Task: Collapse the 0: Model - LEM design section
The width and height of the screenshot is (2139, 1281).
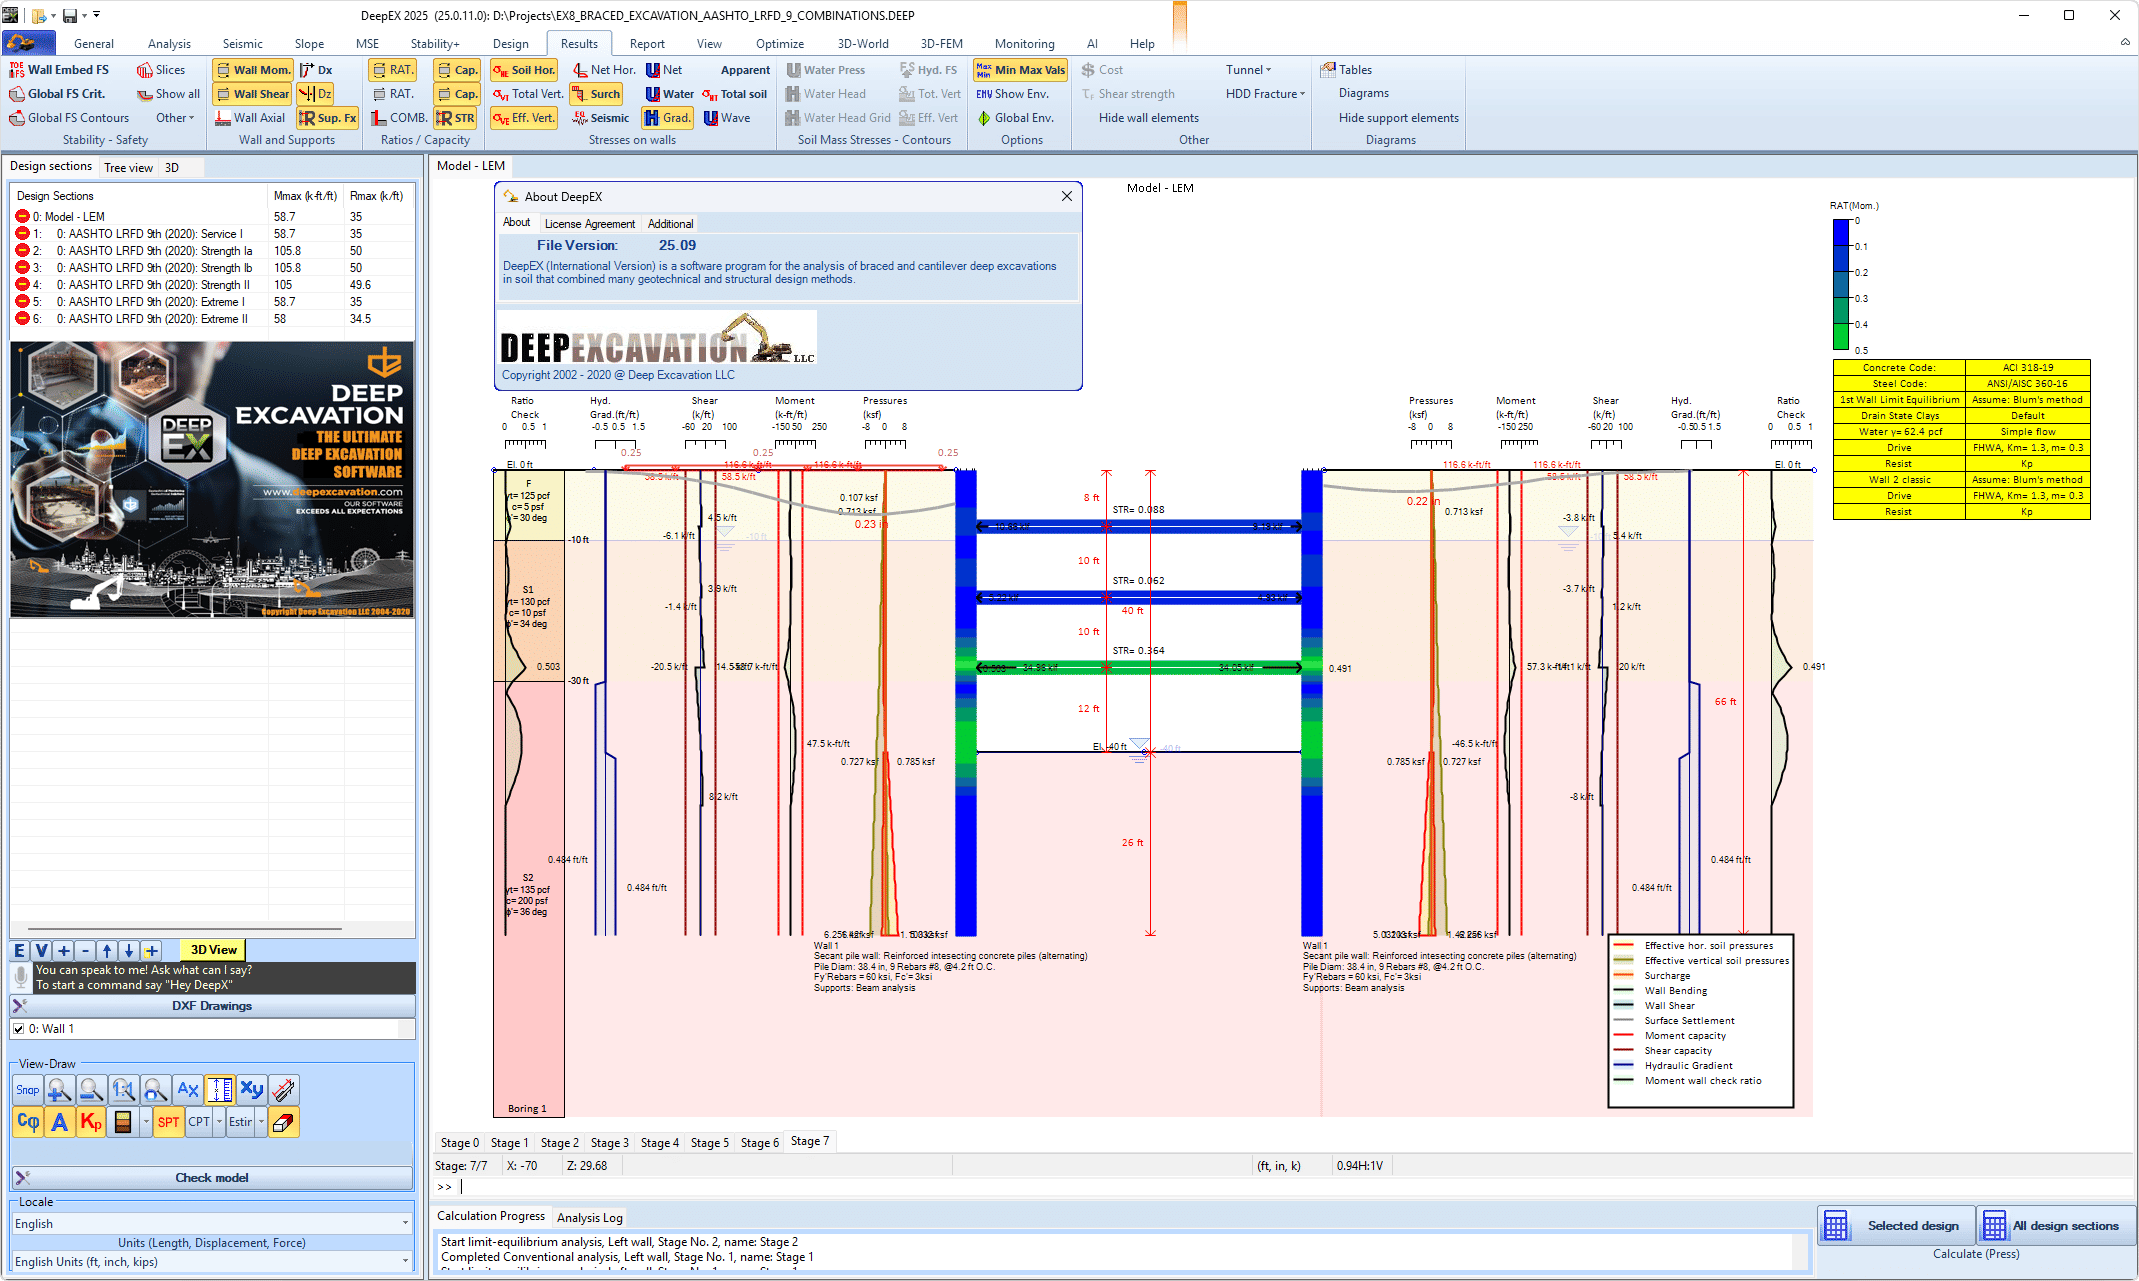Action: (x=21, y=216)
